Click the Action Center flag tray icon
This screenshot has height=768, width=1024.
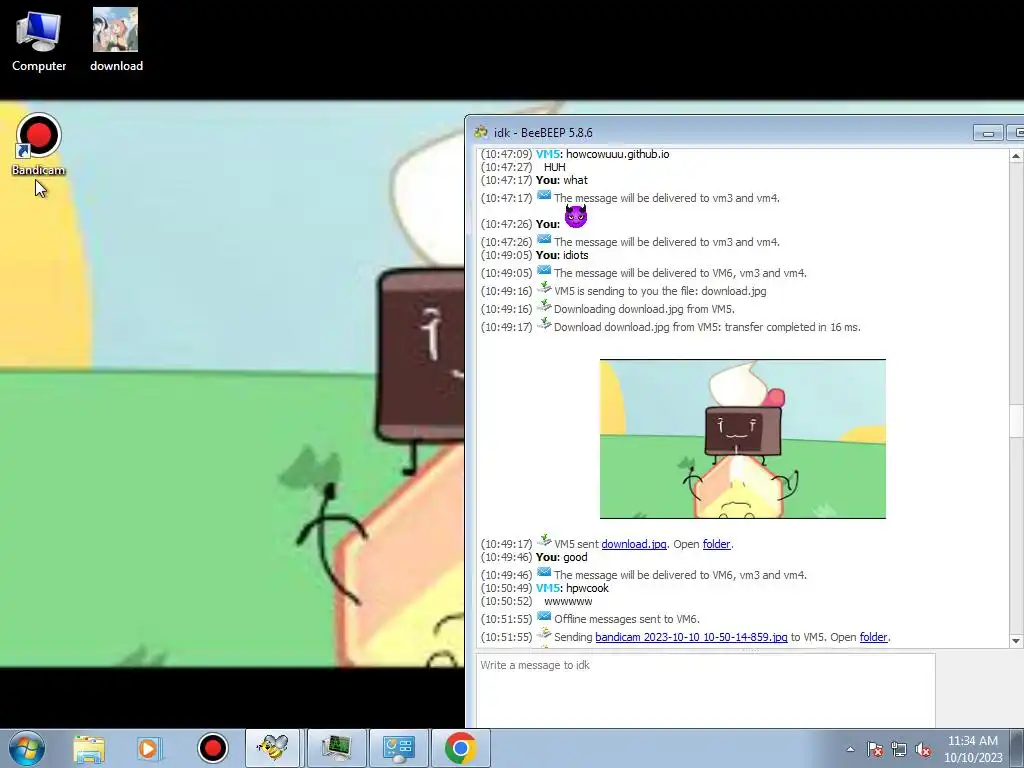point(874,749)
